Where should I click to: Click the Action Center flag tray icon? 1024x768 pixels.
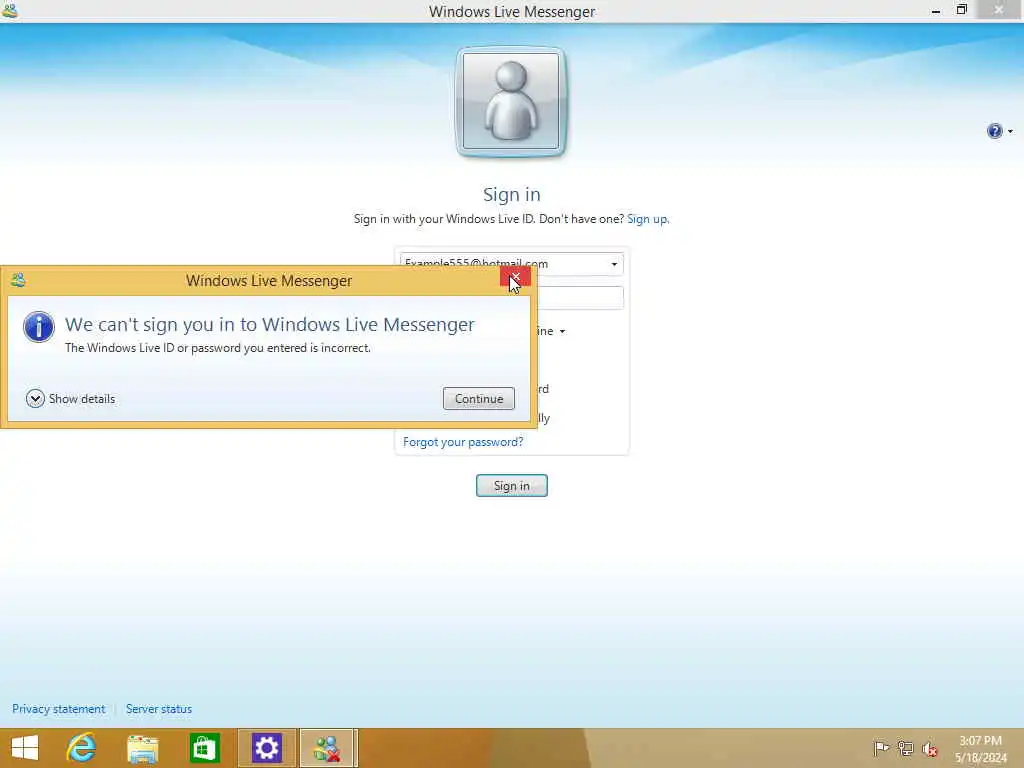tap(881, 748)
